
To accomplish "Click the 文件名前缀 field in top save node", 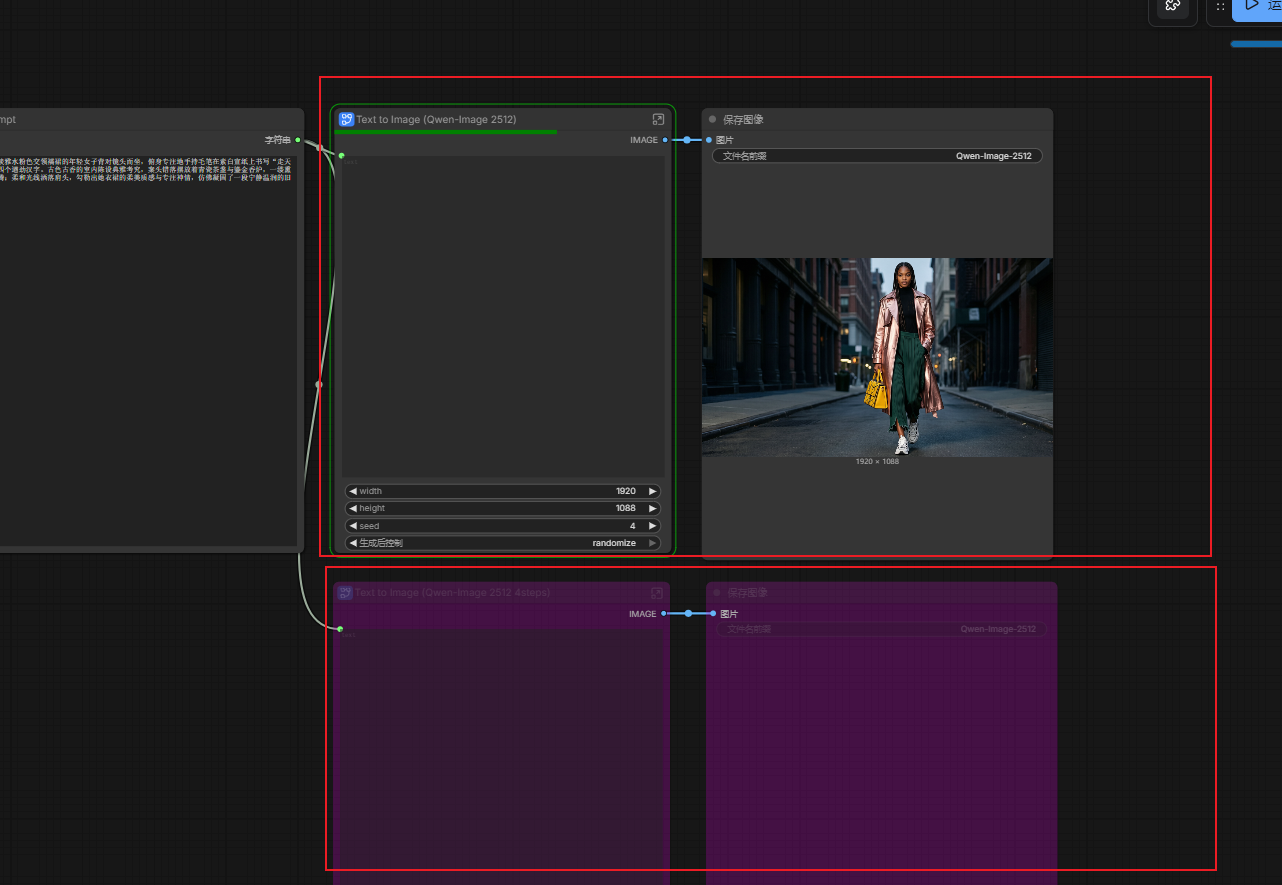I will (877, 156).
